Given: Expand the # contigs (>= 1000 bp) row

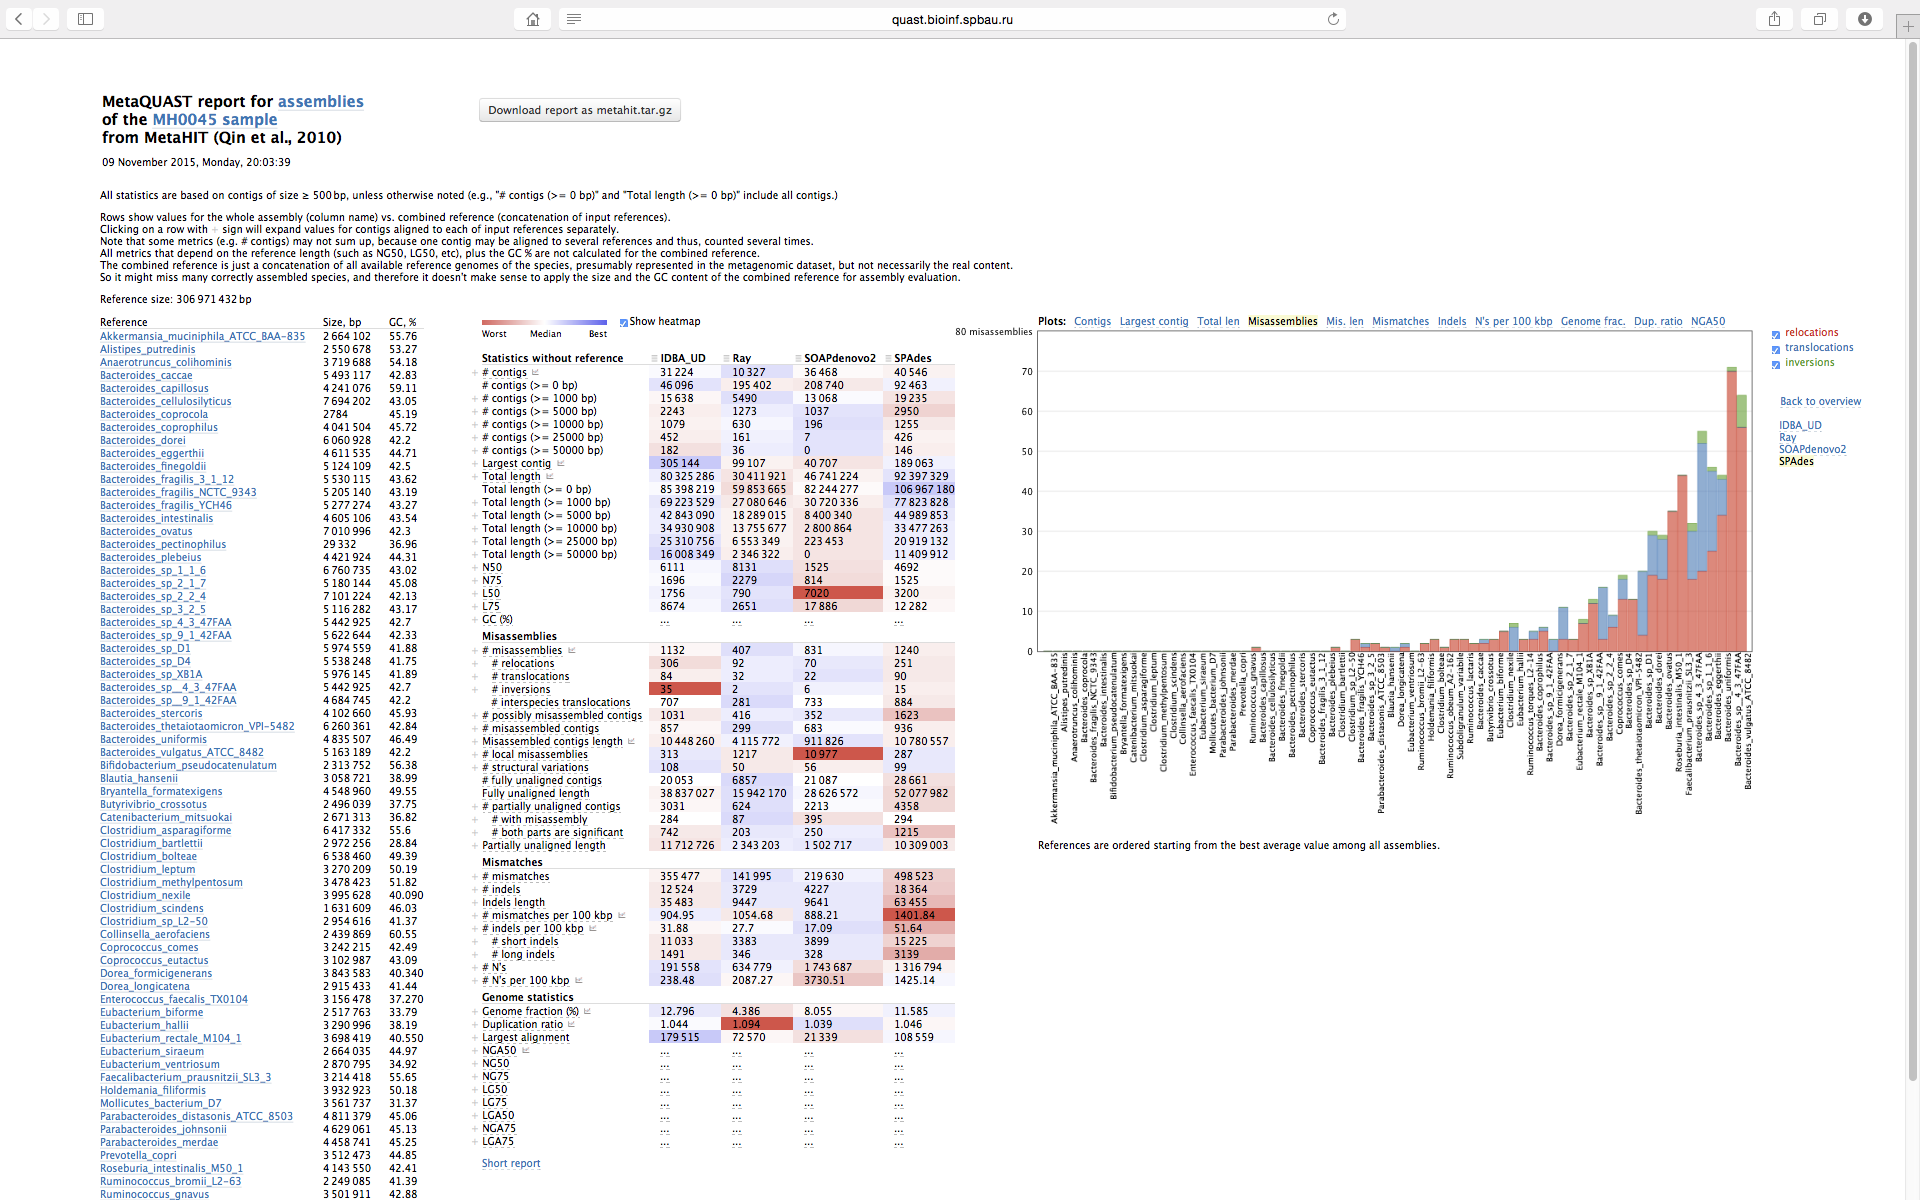Looking at the screenshot, I should [476, 399].
